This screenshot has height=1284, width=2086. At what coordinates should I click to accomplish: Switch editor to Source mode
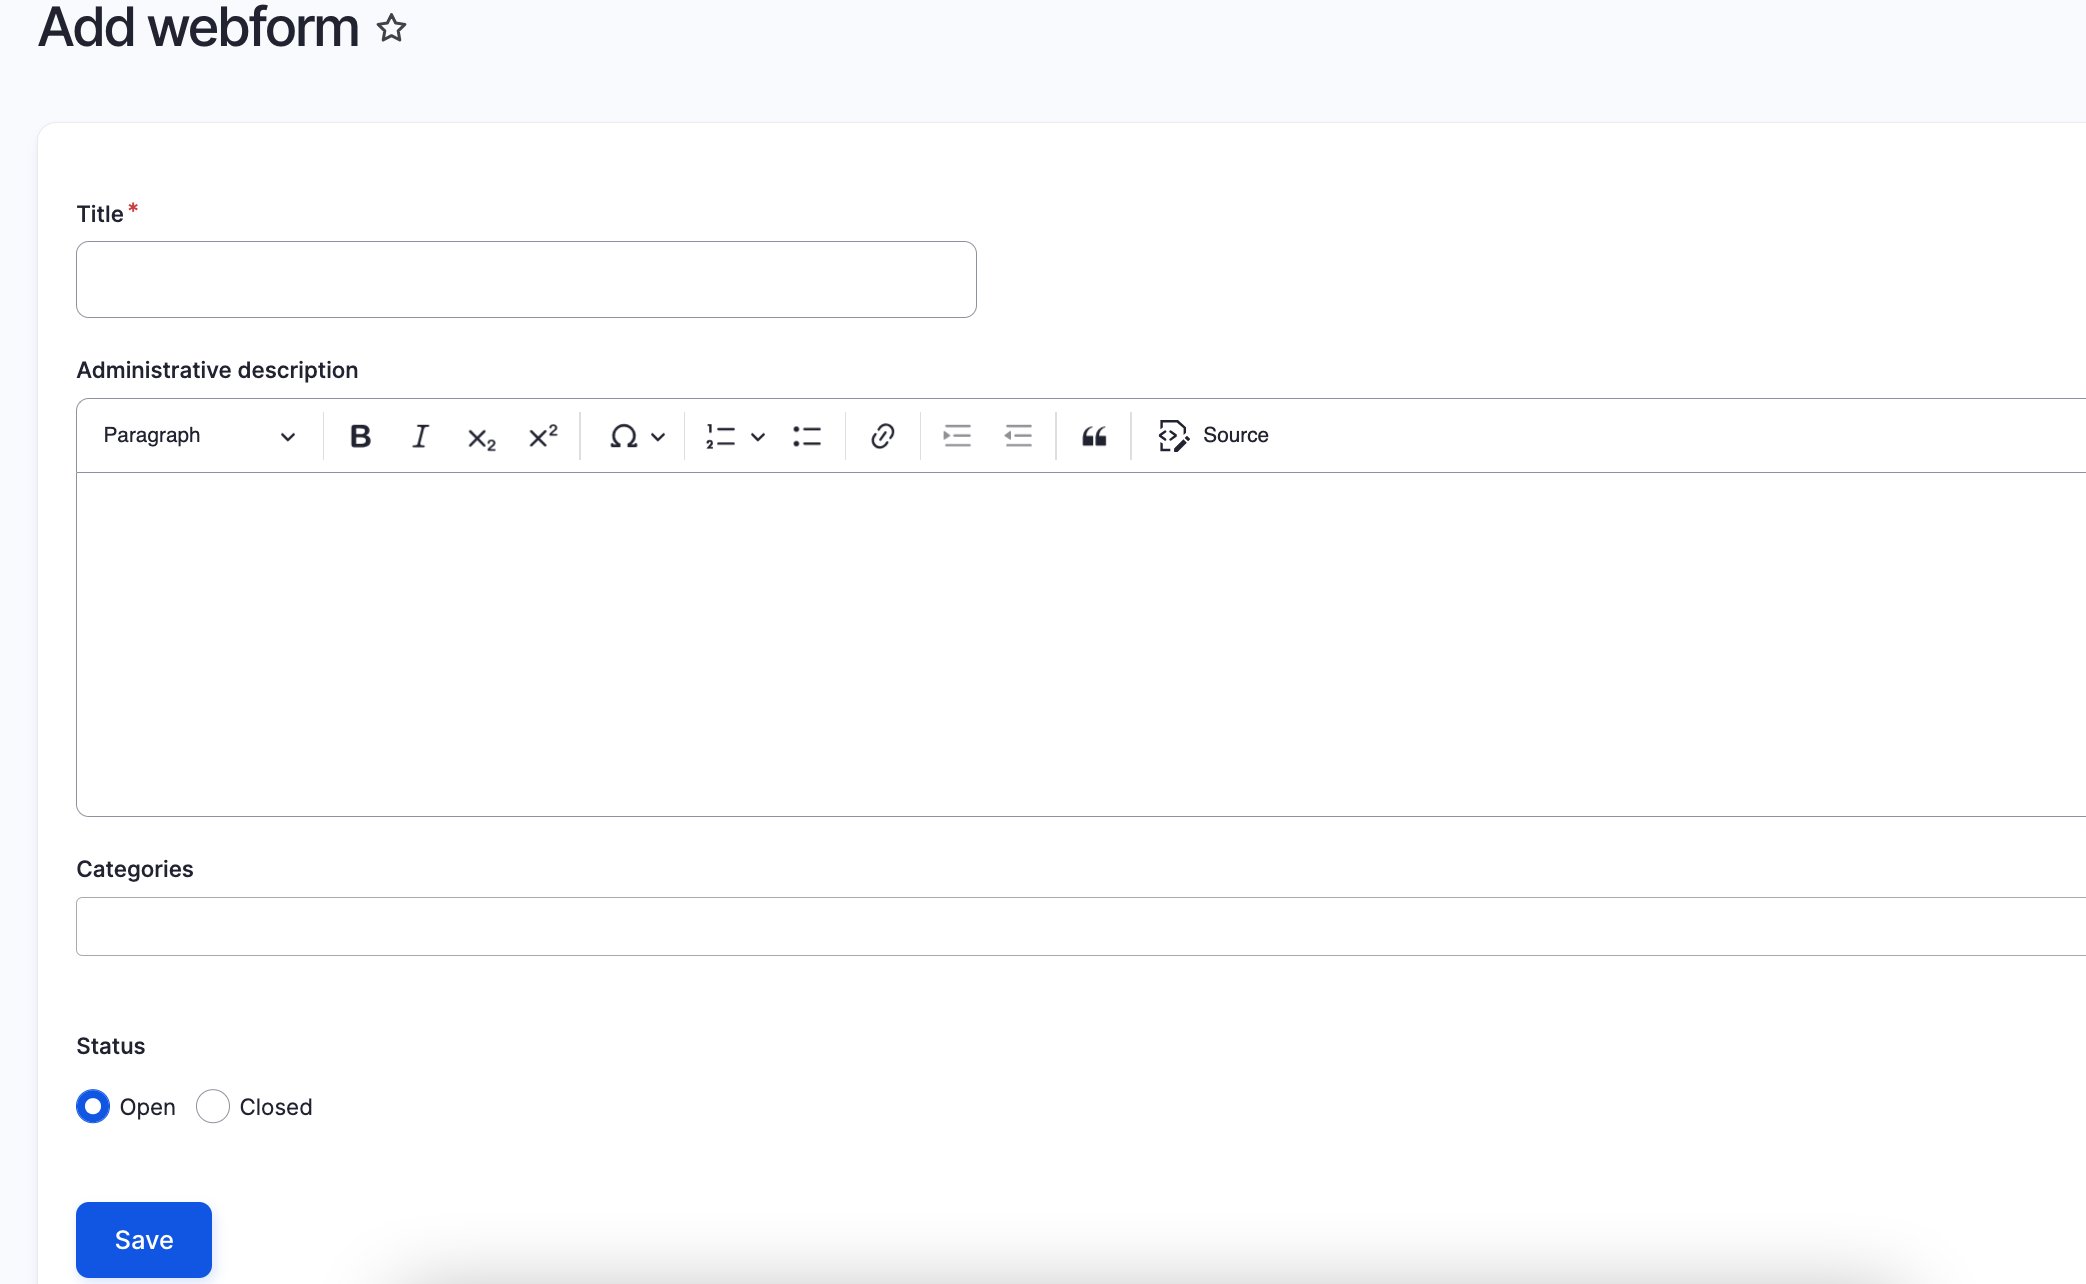[1213, 436]
